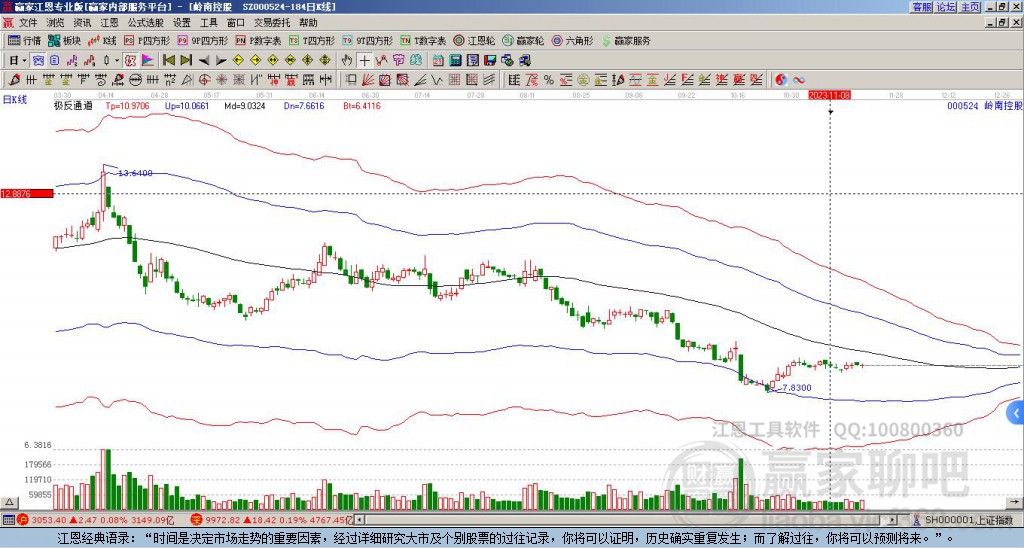Open the 工具 menu
Viewport: 1024px width, 548px height.
pos(208,23)
